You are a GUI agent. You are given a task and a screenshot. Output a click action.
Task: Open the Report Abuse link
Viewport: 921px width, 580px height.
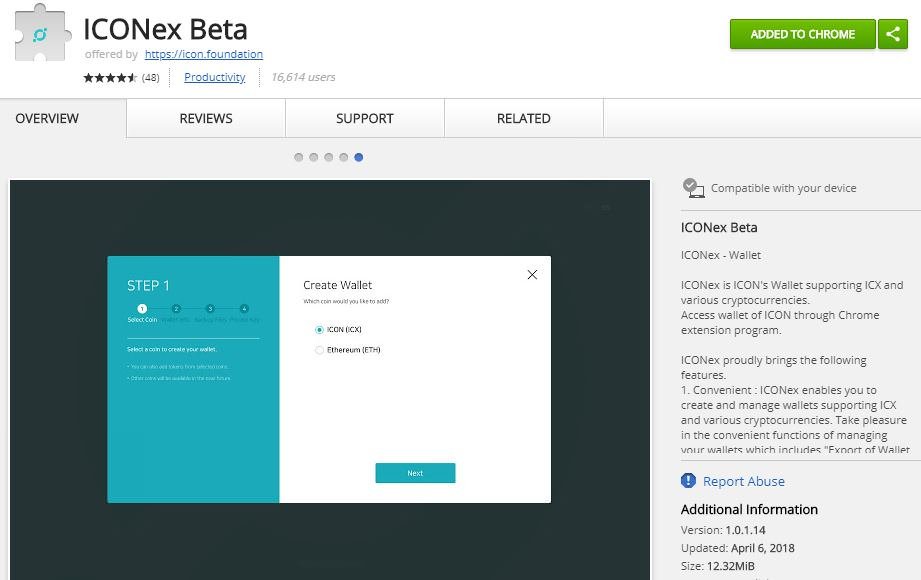[744, 481]
